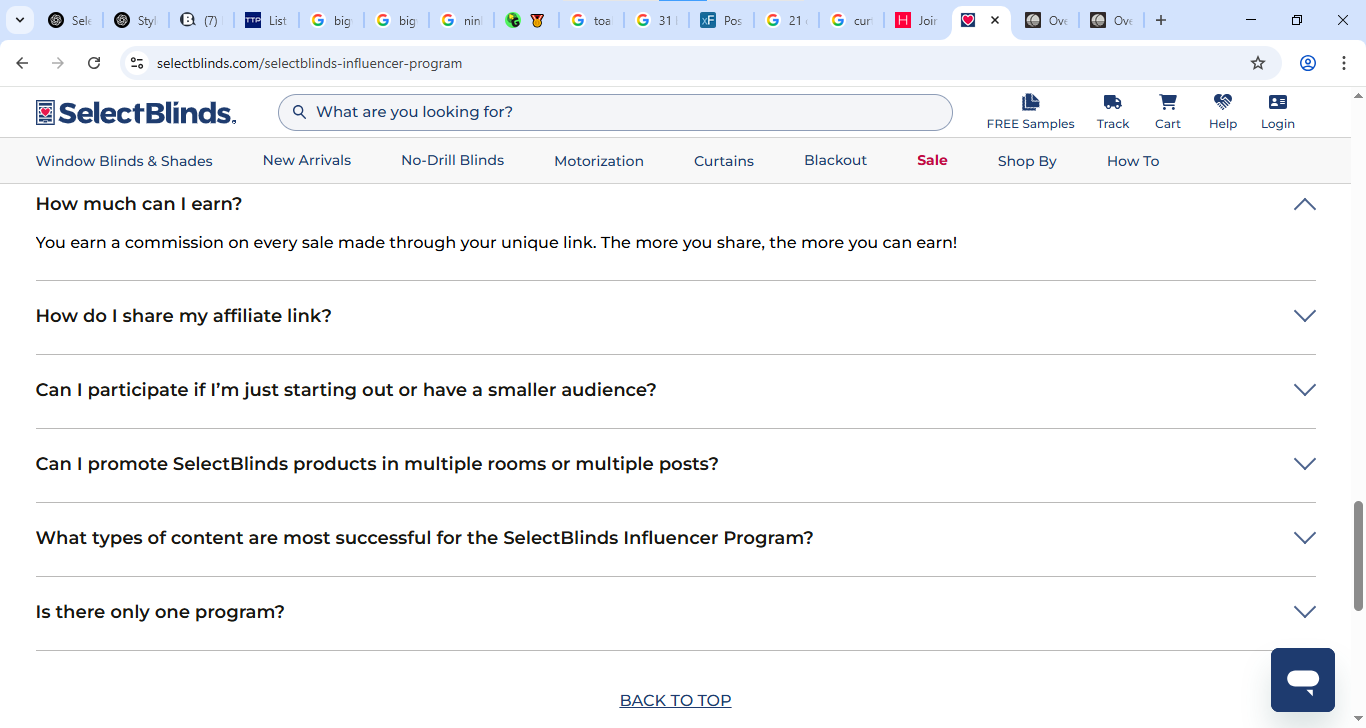The height and width of the screenshot is (728, 1366).
Task: Click the address bar URL
Action: (x=309, y=63)
